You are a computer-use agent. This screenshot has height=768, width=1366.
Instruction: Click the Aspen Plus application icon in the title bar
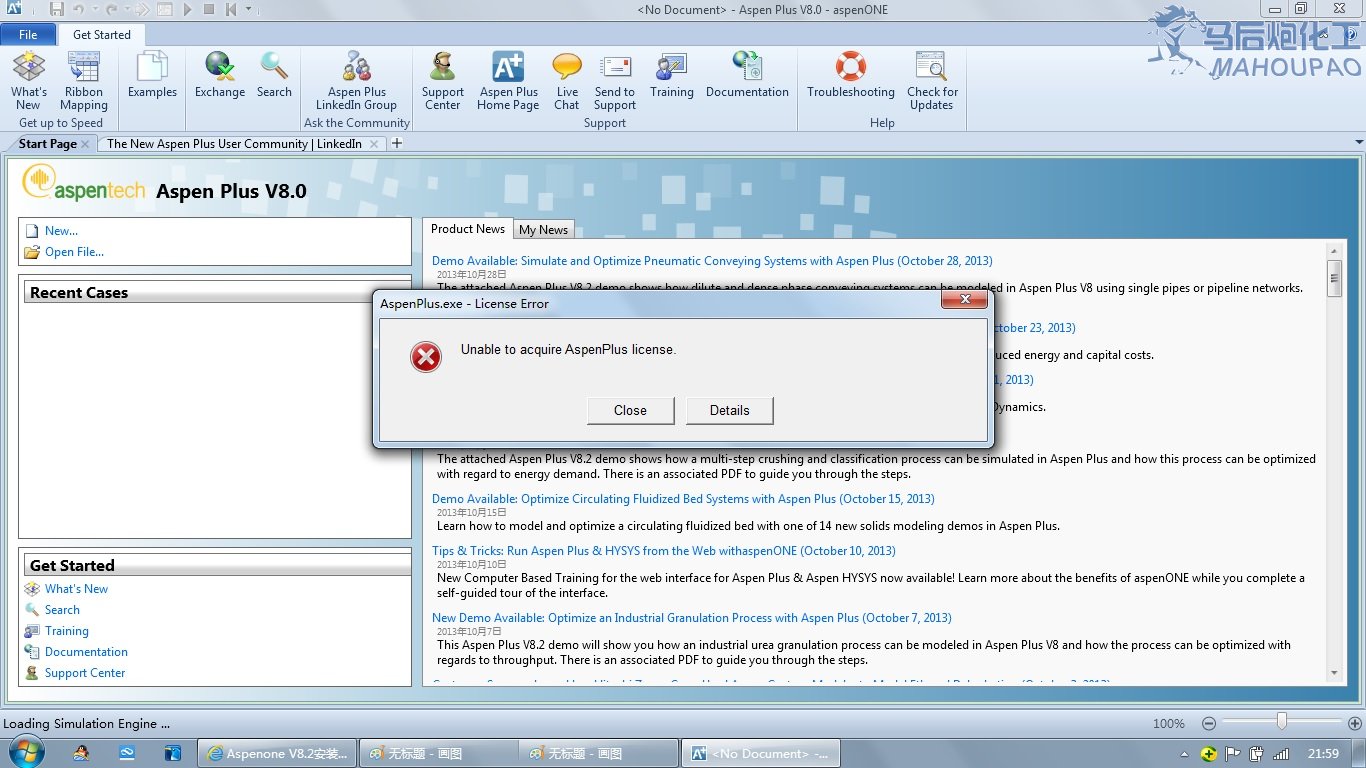click(14, 9)
